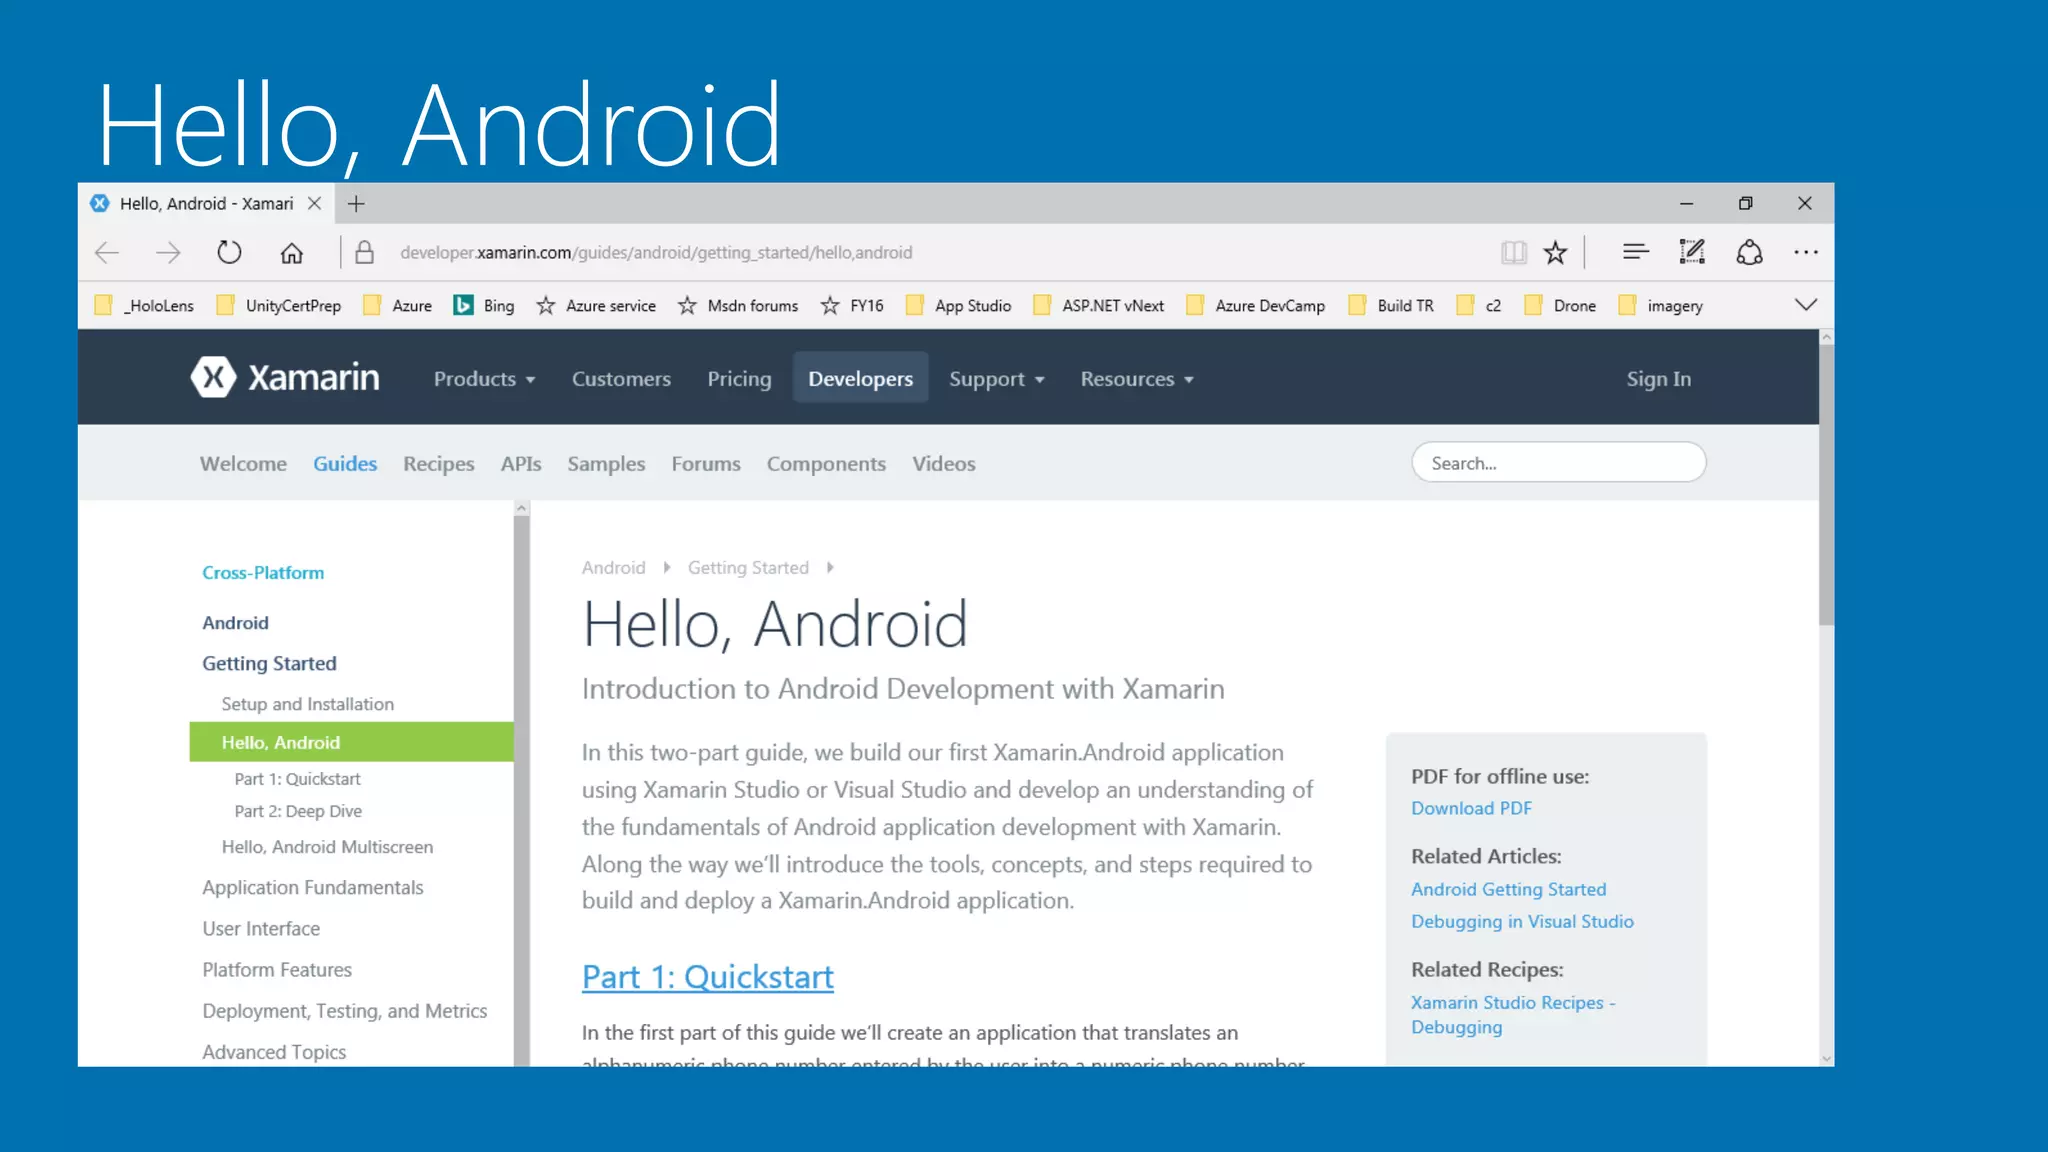Open Cross-Platform in sidebar
The height and width of the screenshot is (1152, 2048).
click(x=263, y=573)
